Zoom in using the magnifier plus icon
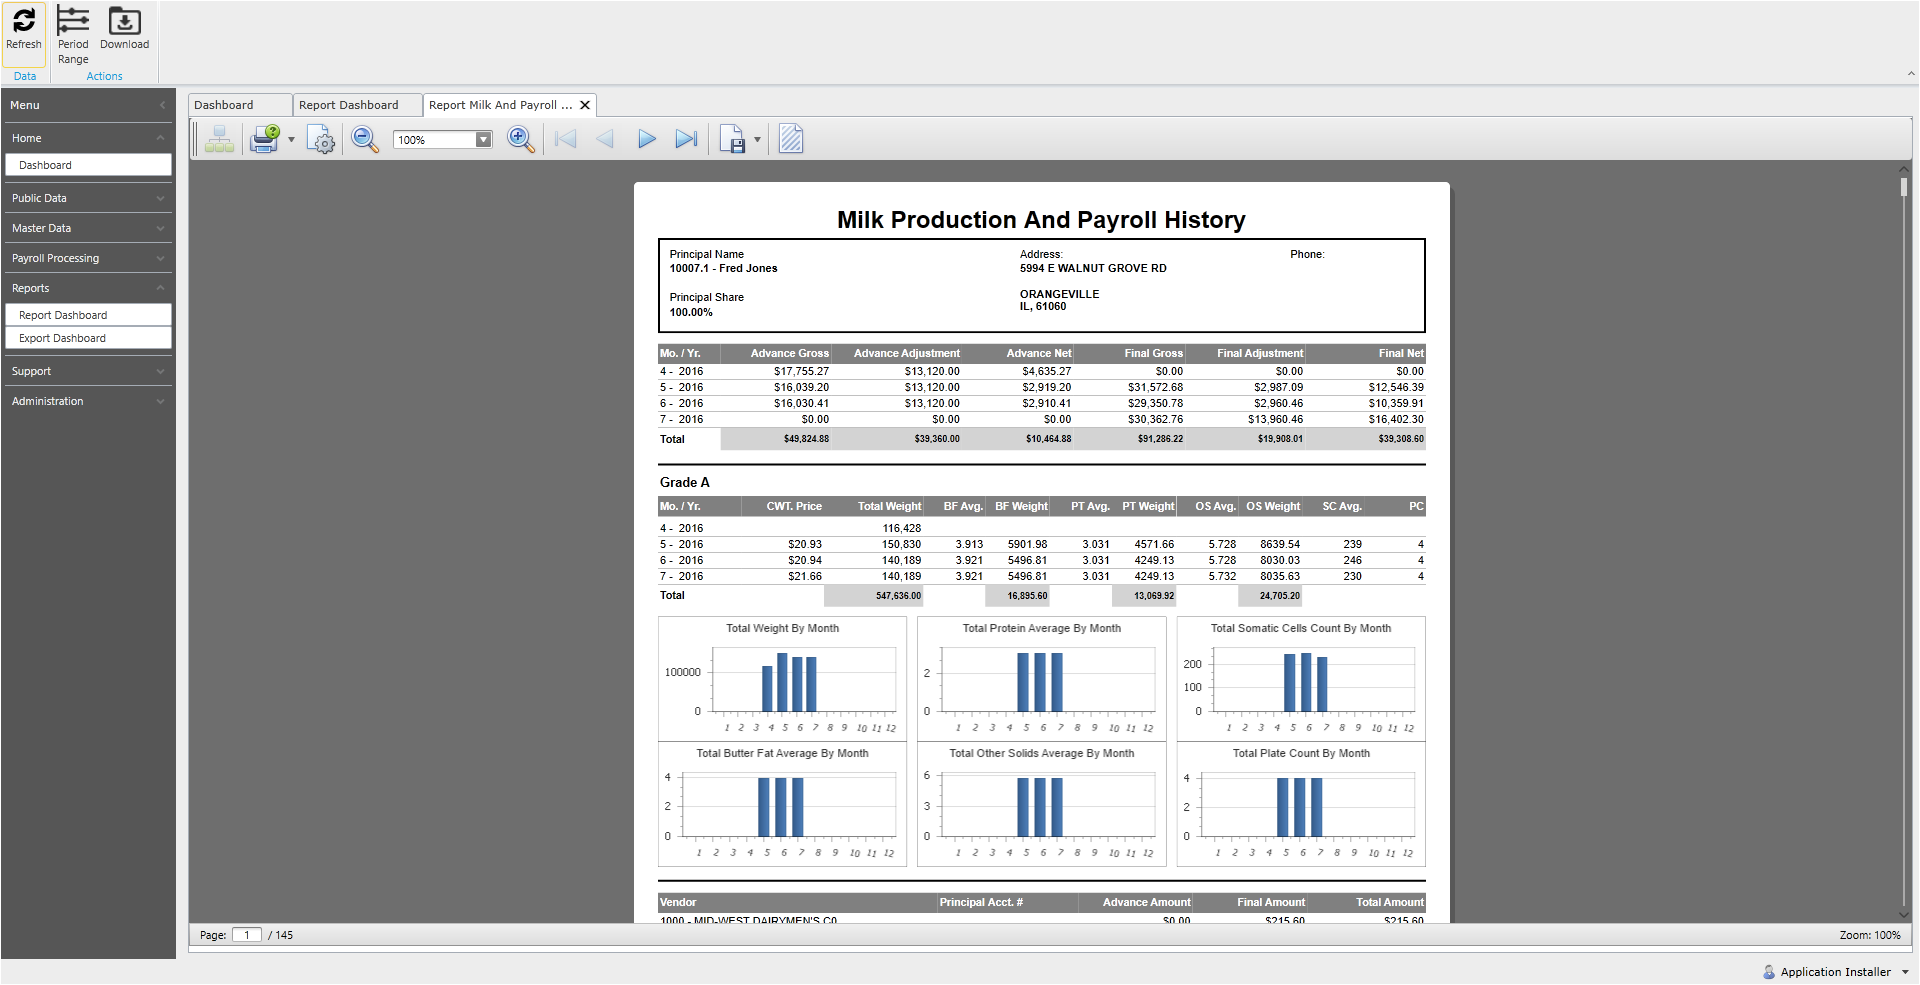Image resolution: width=1920 pixels, height=985 pixels. point(520,139)
